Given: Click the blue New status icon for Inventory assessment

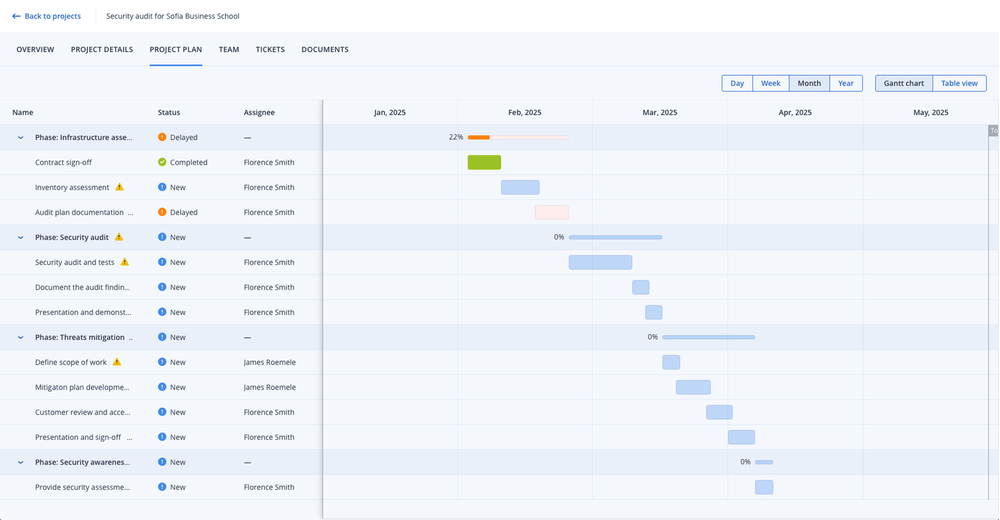Looking at the screenshot, I should tap(162, 187).
